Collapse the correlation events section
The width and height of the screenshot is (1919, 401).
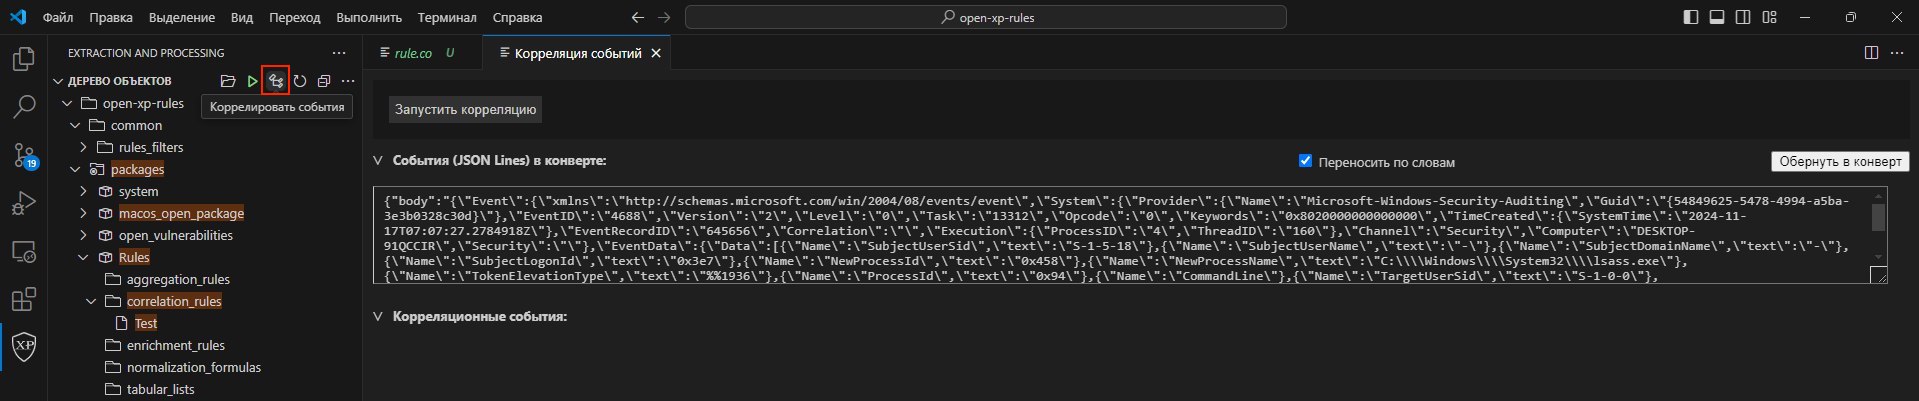[378, 317]
